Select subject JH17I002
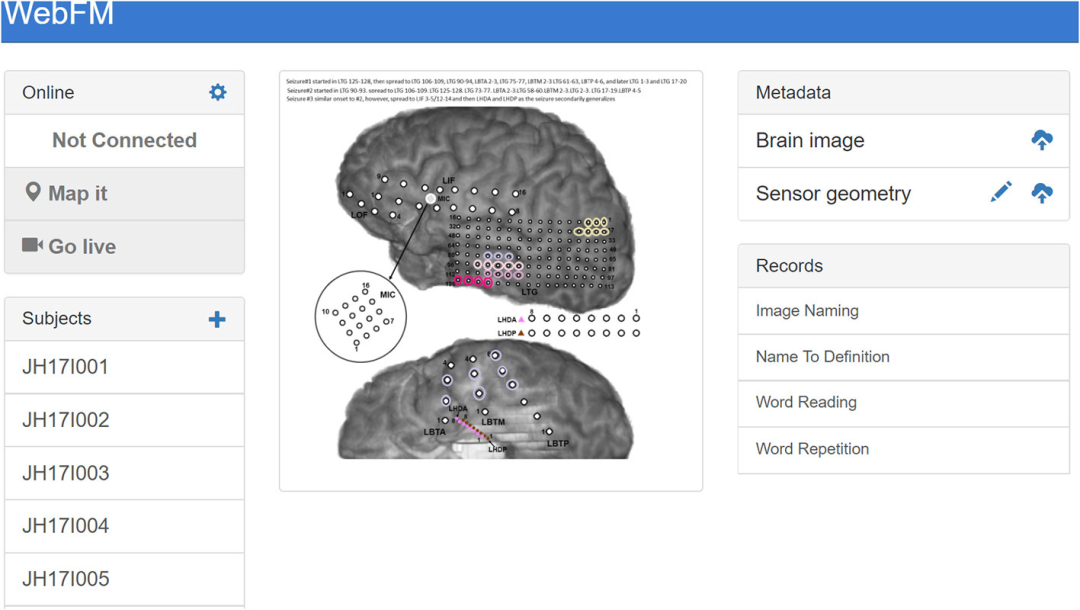Image resolution: width=1080 pixels, height=610 pixels. [x=125, y=420]
